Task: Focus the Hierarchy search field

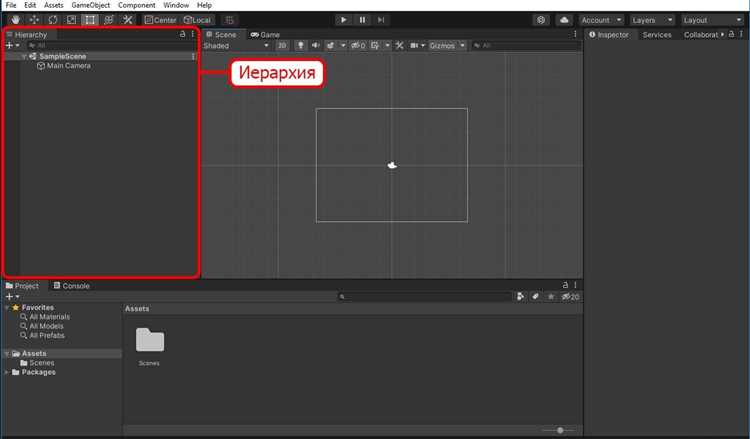Action: 110,45
